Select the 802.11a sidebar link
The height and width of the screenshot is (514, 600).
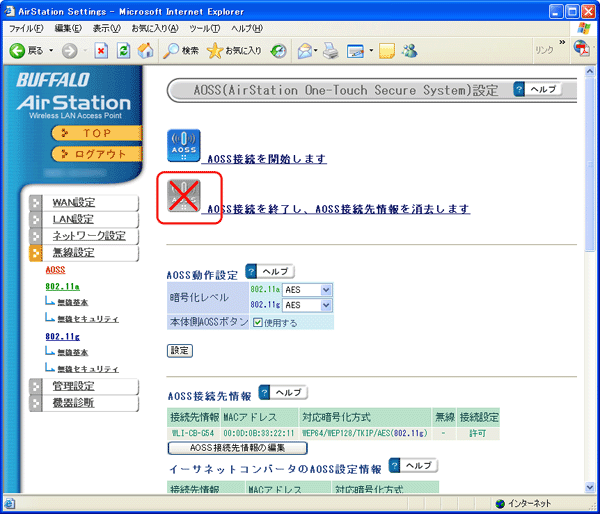click(x=62, y=286)
